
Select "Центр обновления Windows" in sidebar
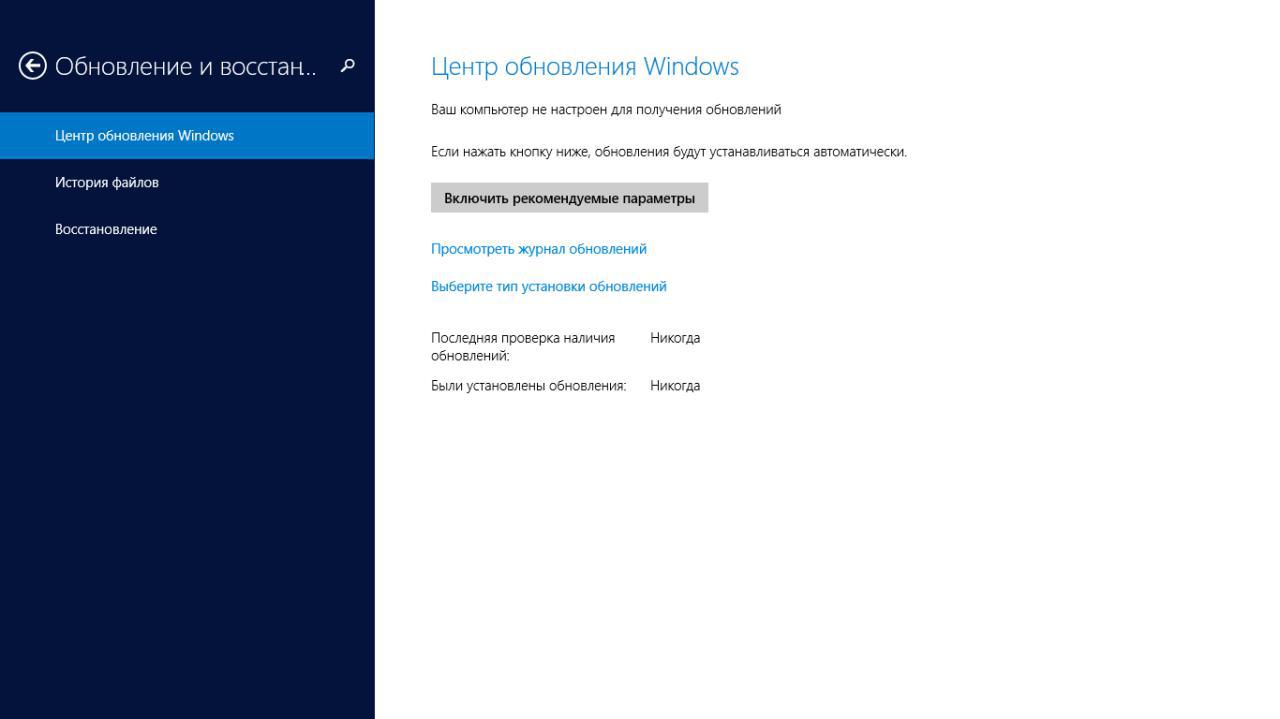point(144,136)
